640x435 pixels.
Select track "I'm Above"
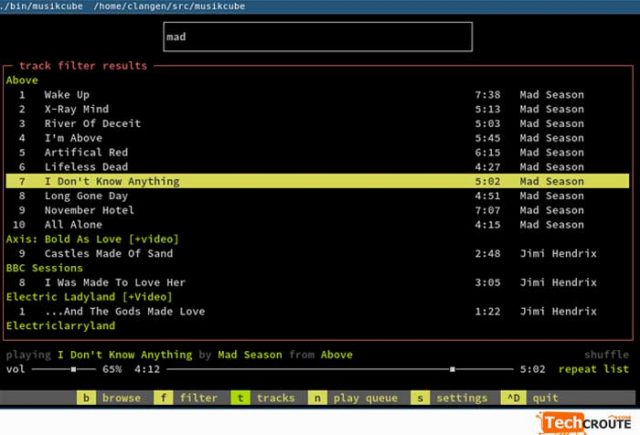pyautogui.click(x=318, y=138)
